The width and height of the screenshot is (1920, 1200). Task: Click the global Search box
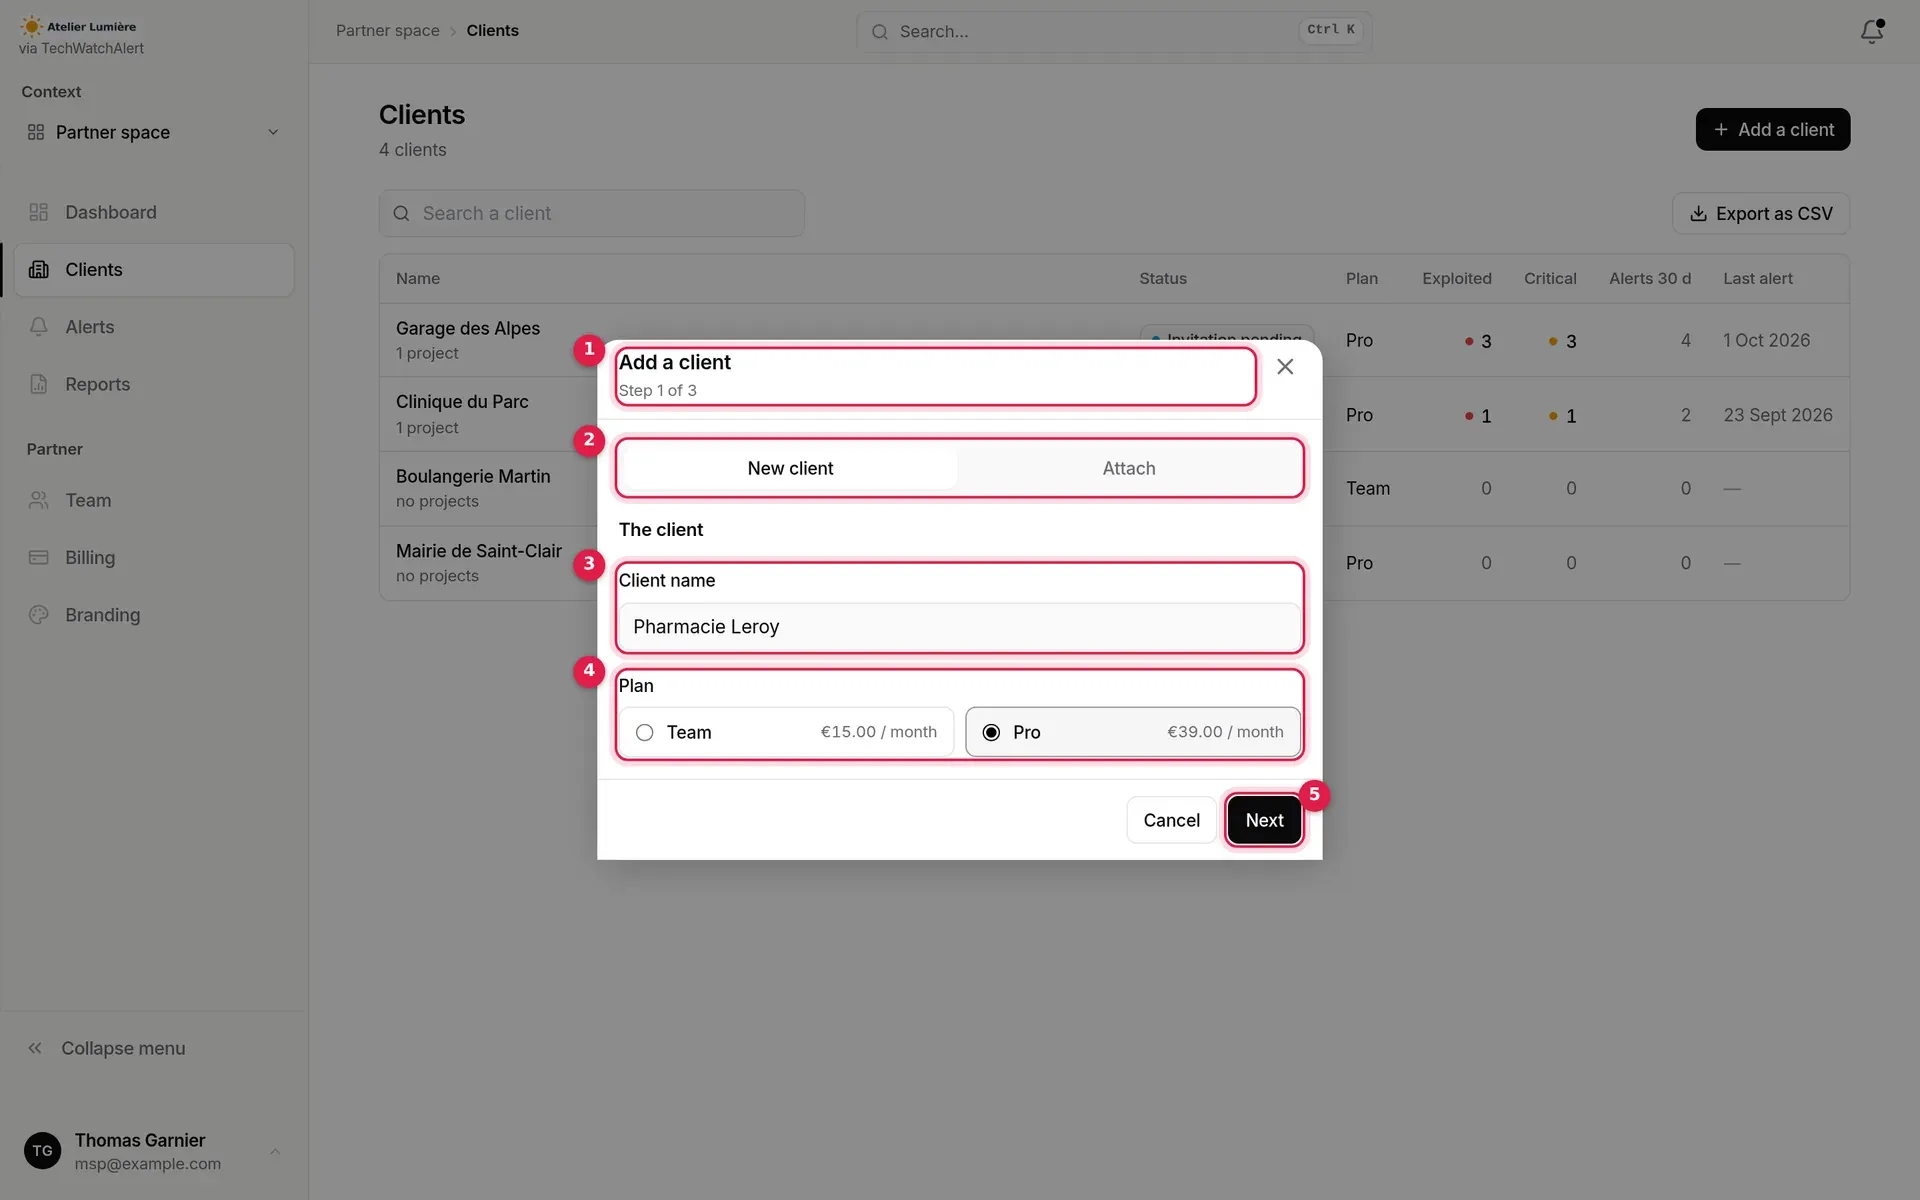(x=1114, y=31)
